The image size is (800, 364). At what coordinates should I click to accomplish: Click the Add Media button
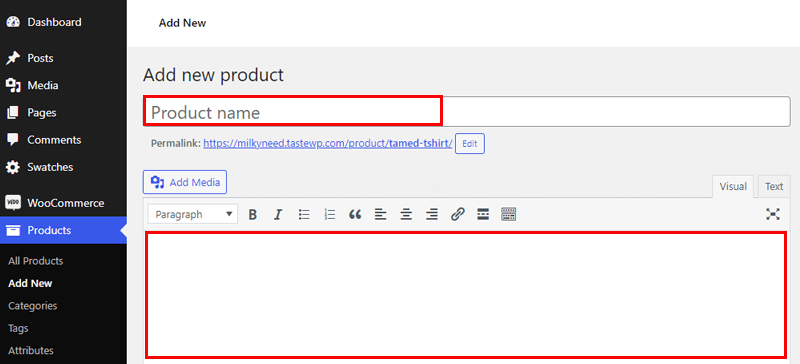(x=185, y=182)
